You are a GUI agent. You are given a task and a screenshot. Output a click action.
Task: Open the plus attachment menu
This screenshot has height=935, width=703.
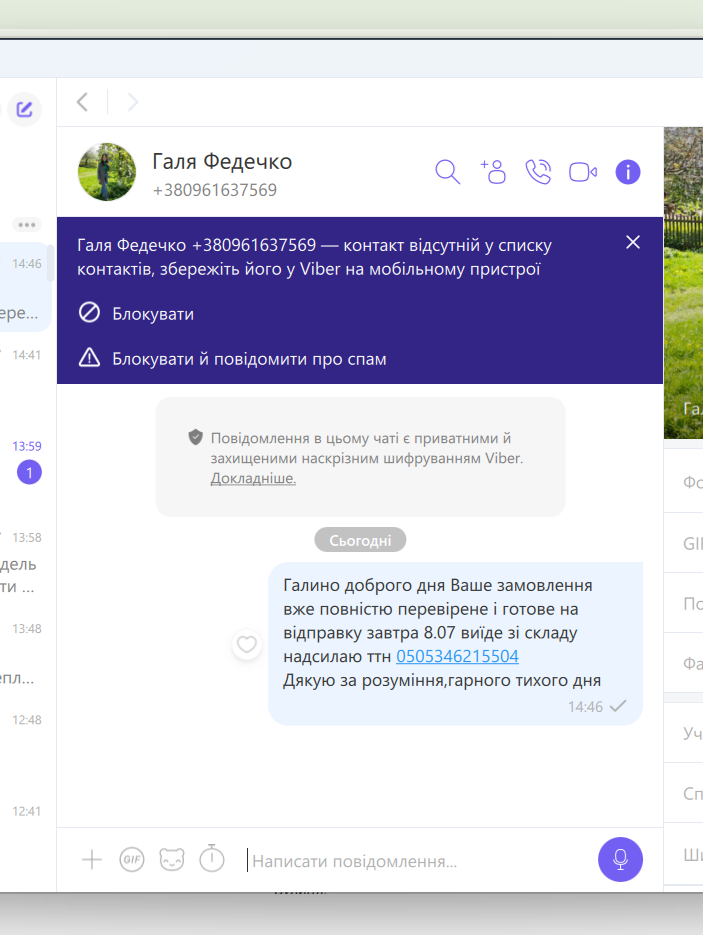coord(92,859)
